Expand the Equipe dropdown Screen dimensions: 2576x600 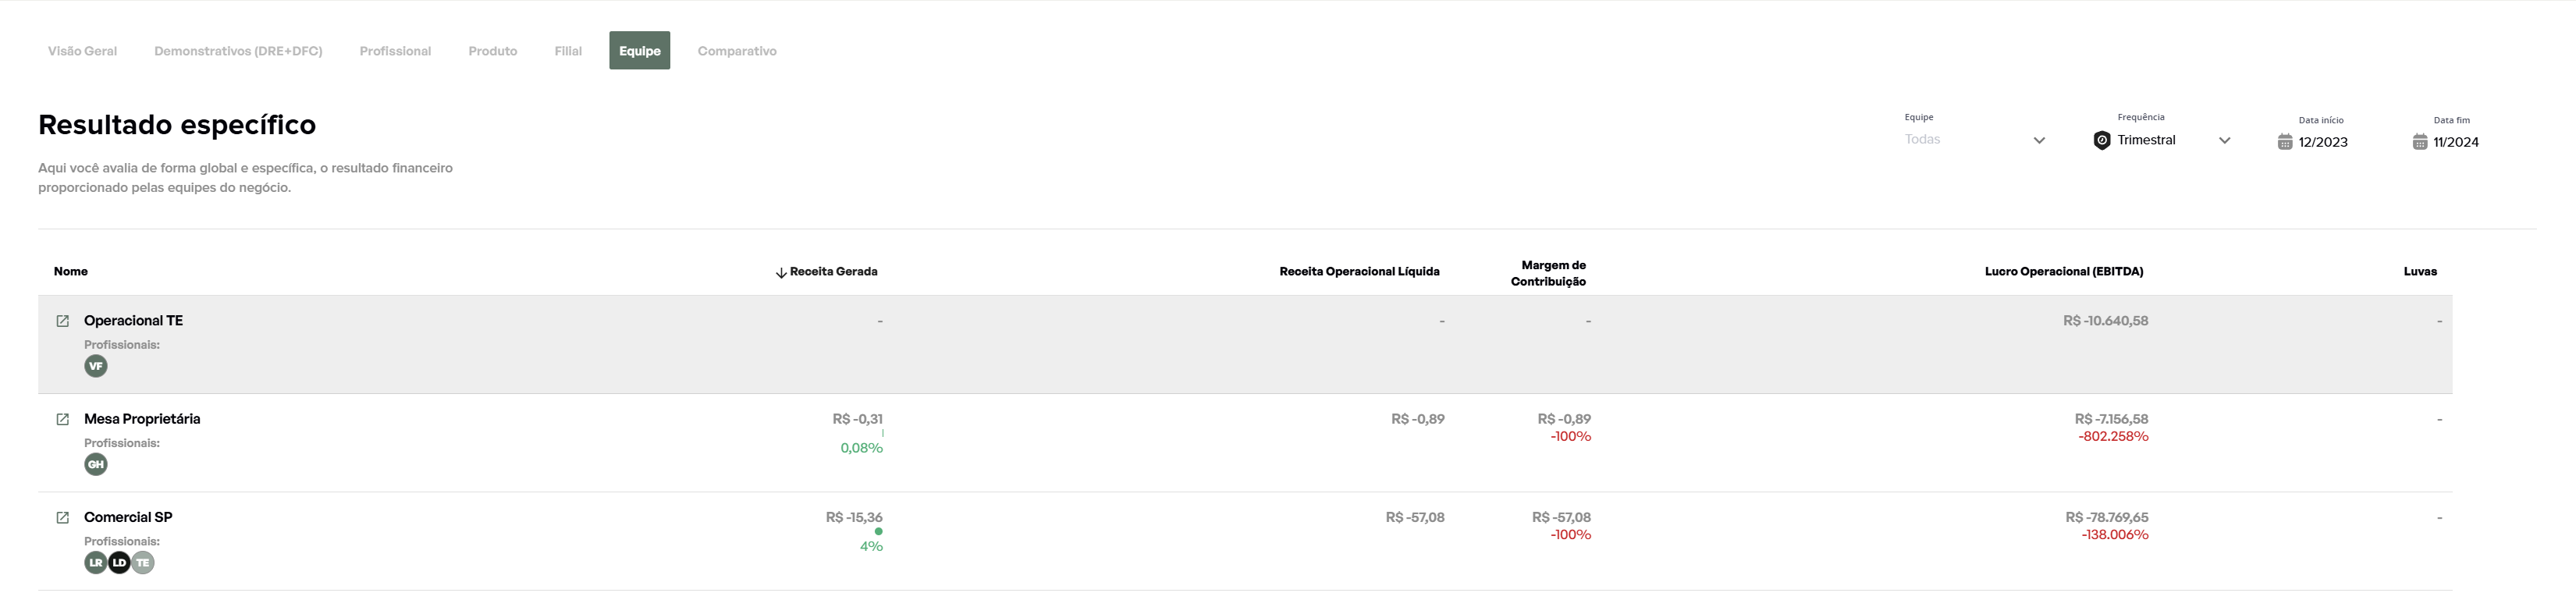2039,140
